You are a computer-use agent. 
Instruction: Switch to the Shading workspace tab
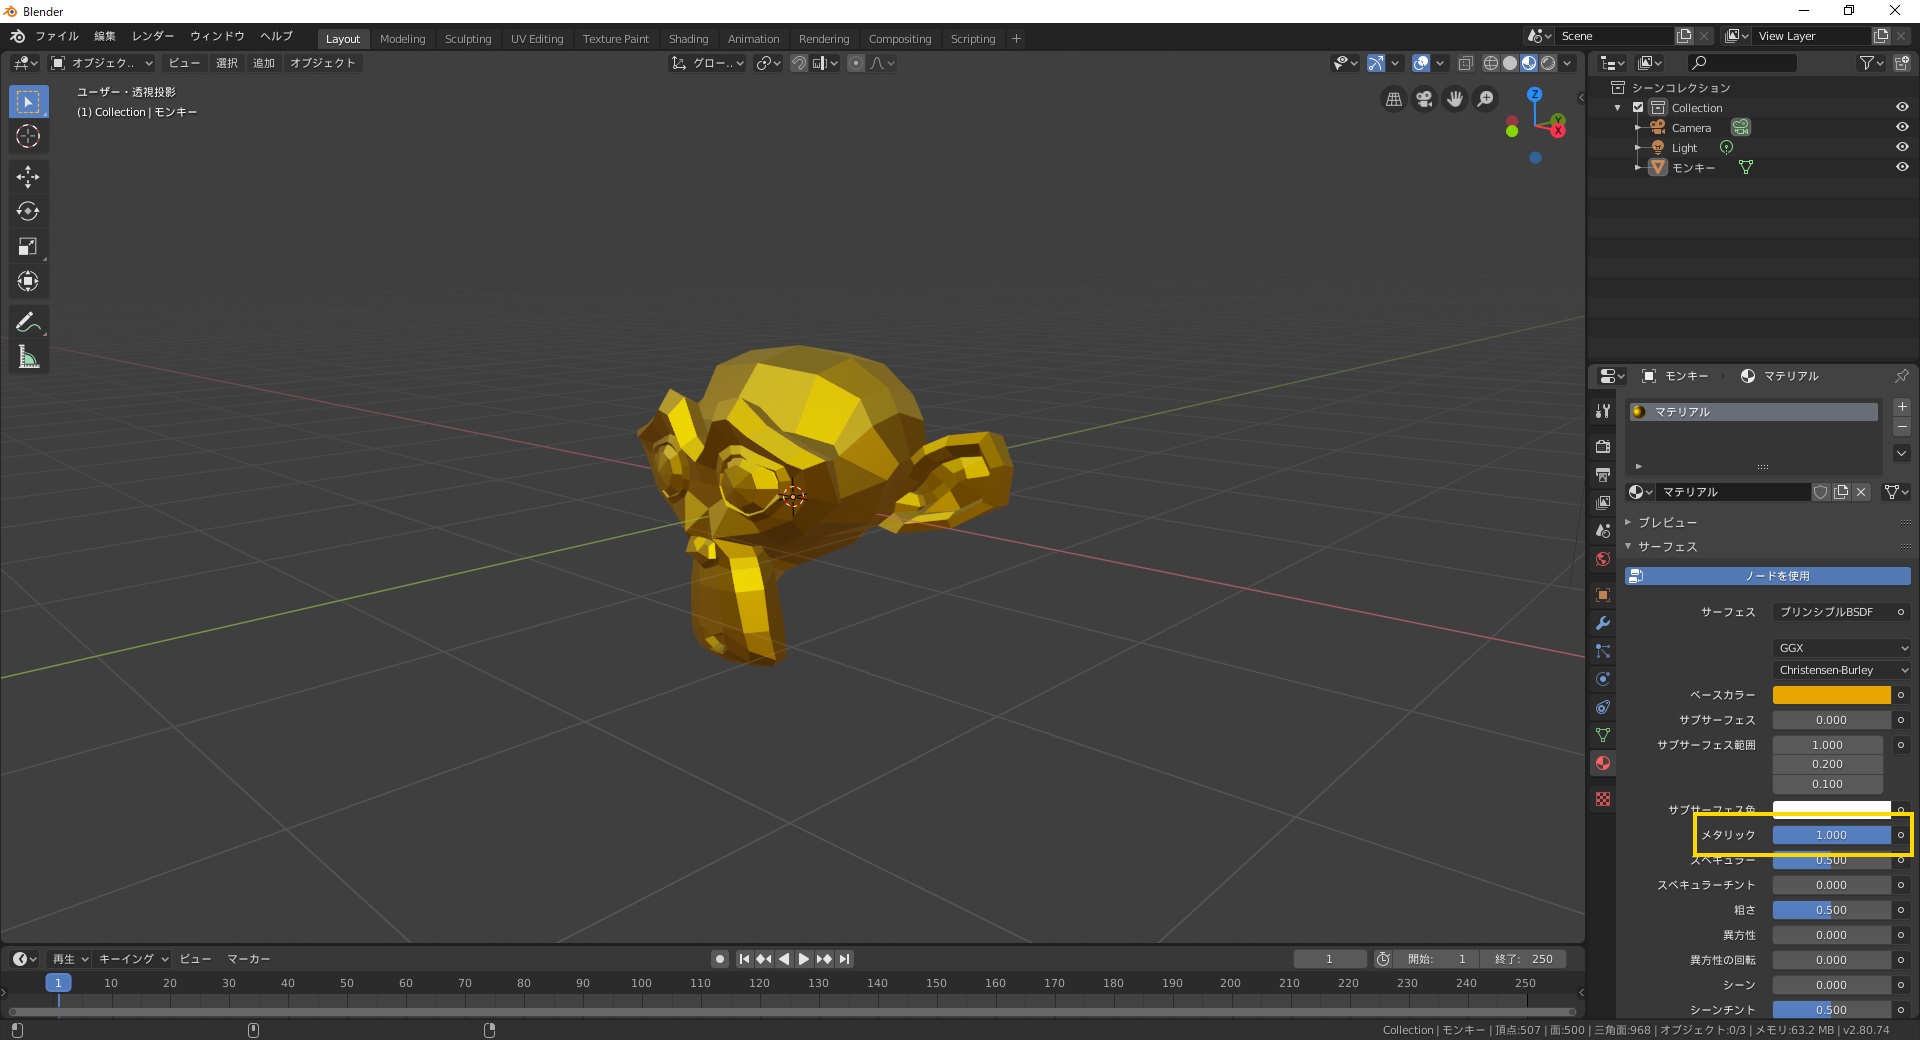click(688, 39)
